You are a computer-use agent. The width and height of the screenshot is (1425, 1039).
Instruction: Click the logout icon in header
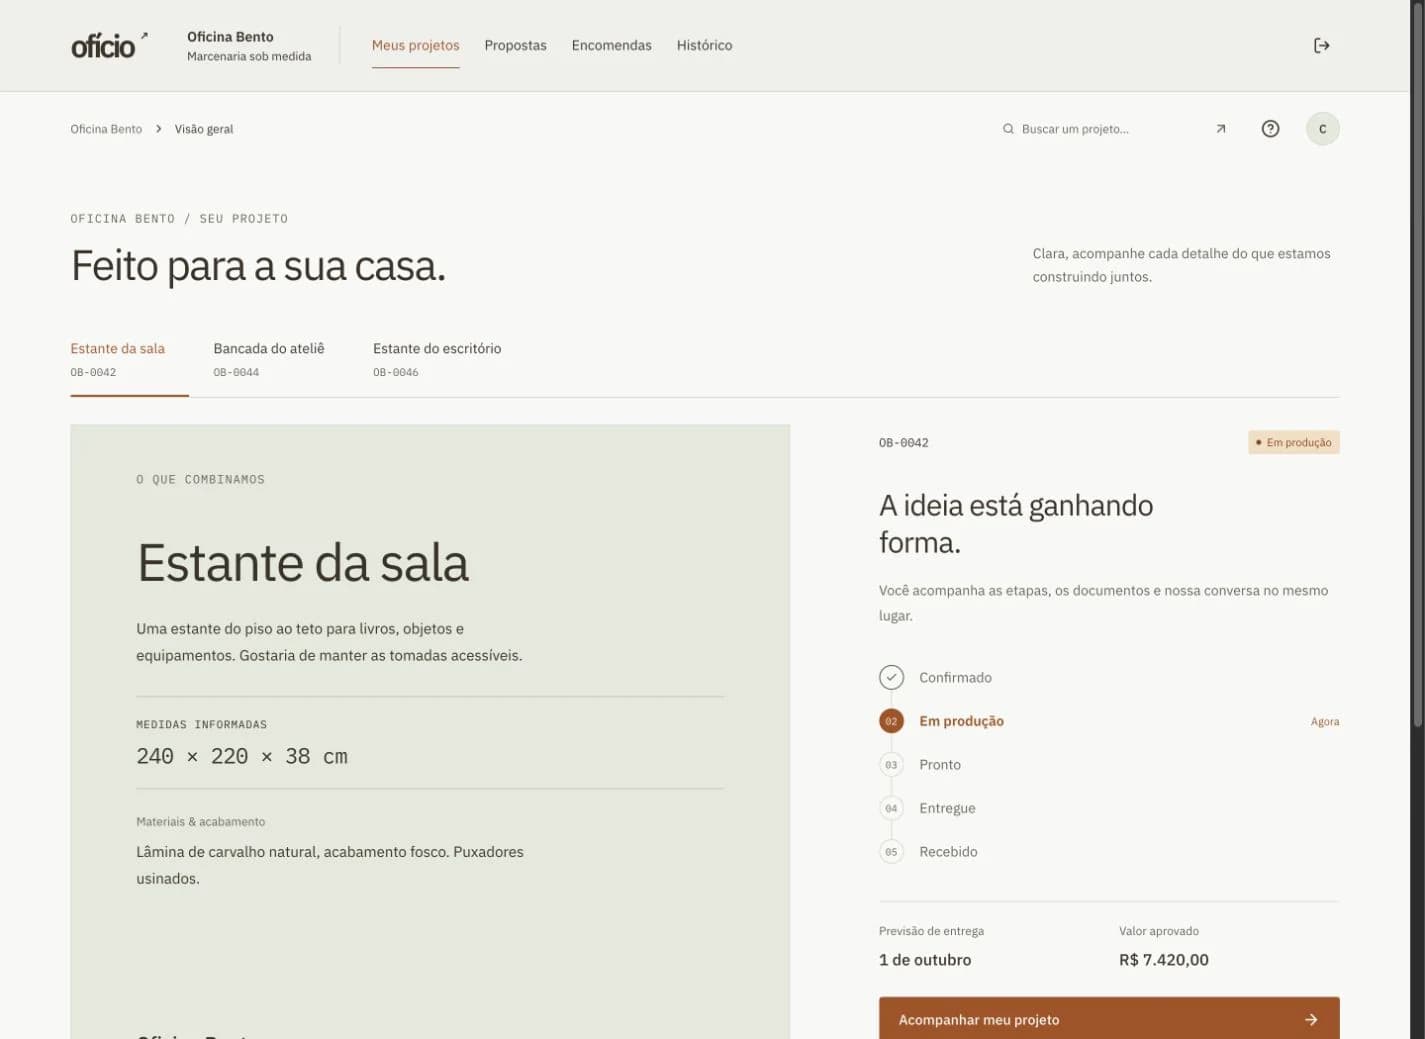pos(1321,45)
